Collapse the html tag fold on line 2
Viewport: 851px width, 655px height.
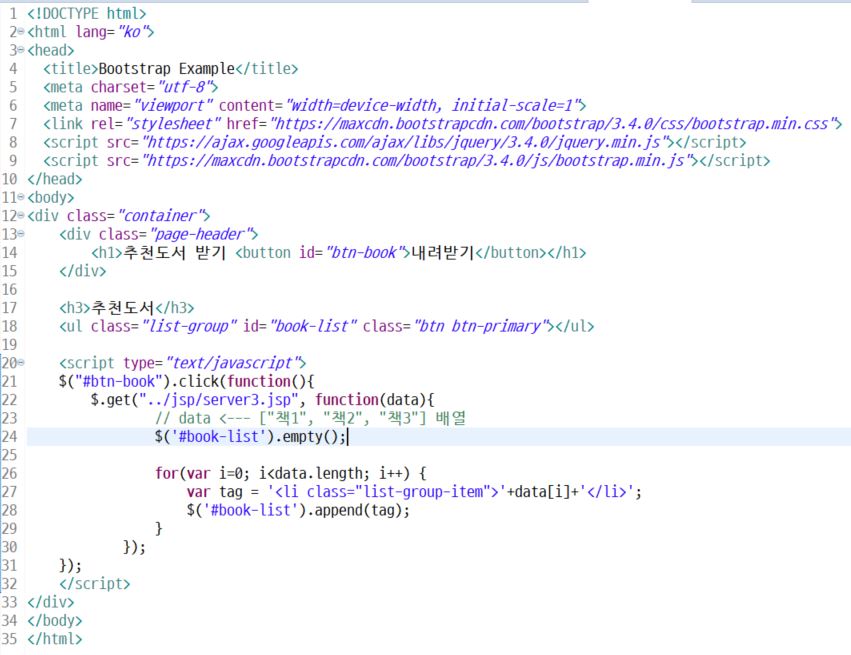pyautogui.click(x=21, y=31)
